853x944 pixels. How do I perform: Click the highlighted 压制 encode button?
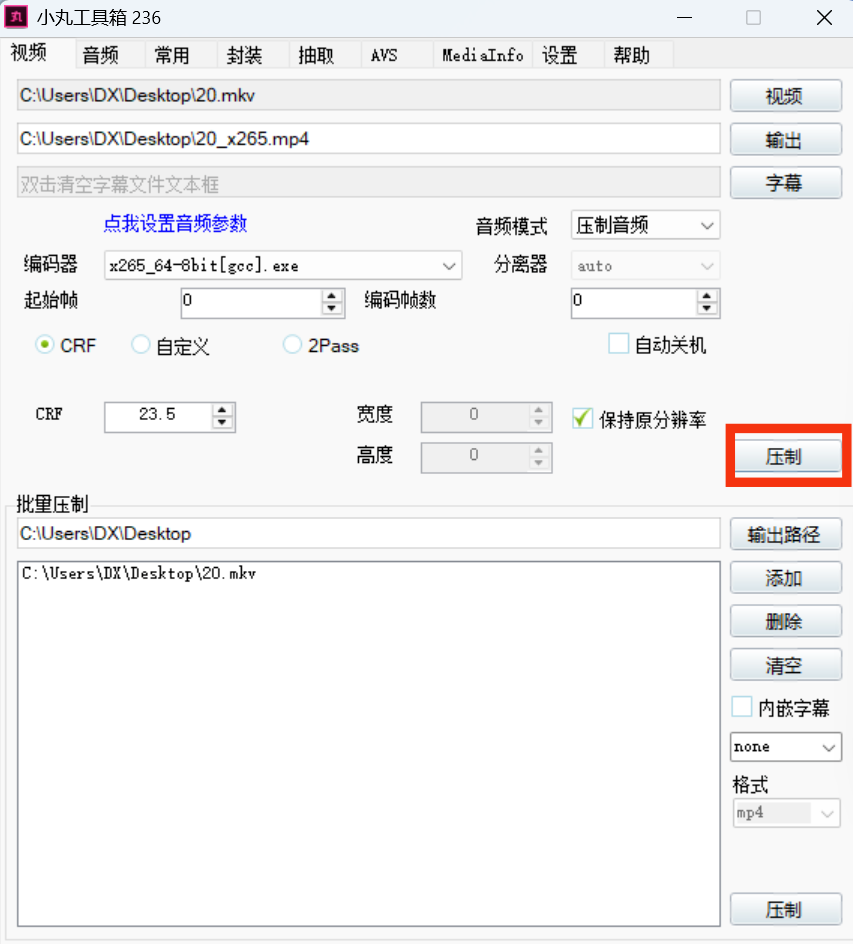(786, 456)
